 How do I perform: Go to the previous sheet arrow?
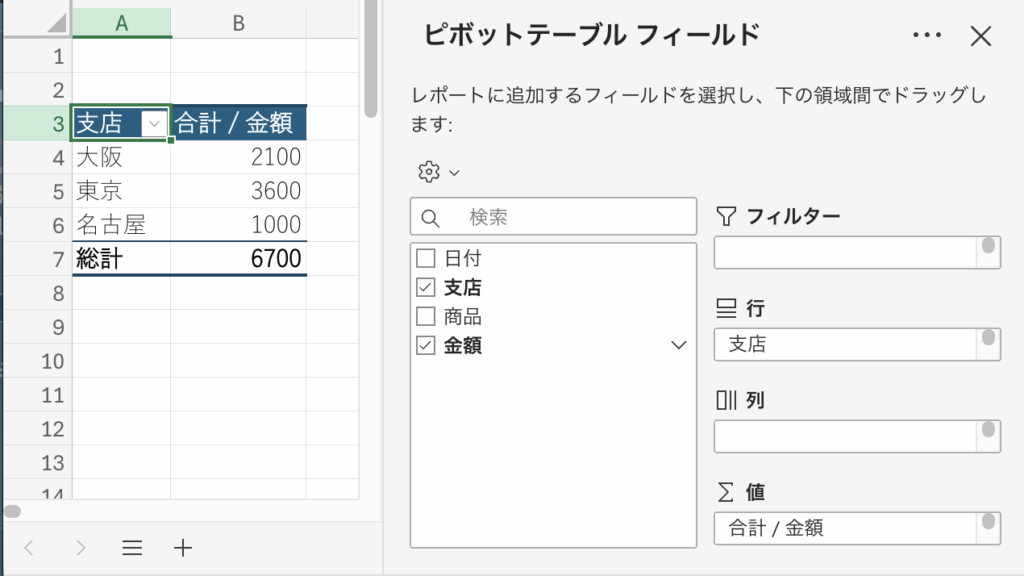click(29, 547)
